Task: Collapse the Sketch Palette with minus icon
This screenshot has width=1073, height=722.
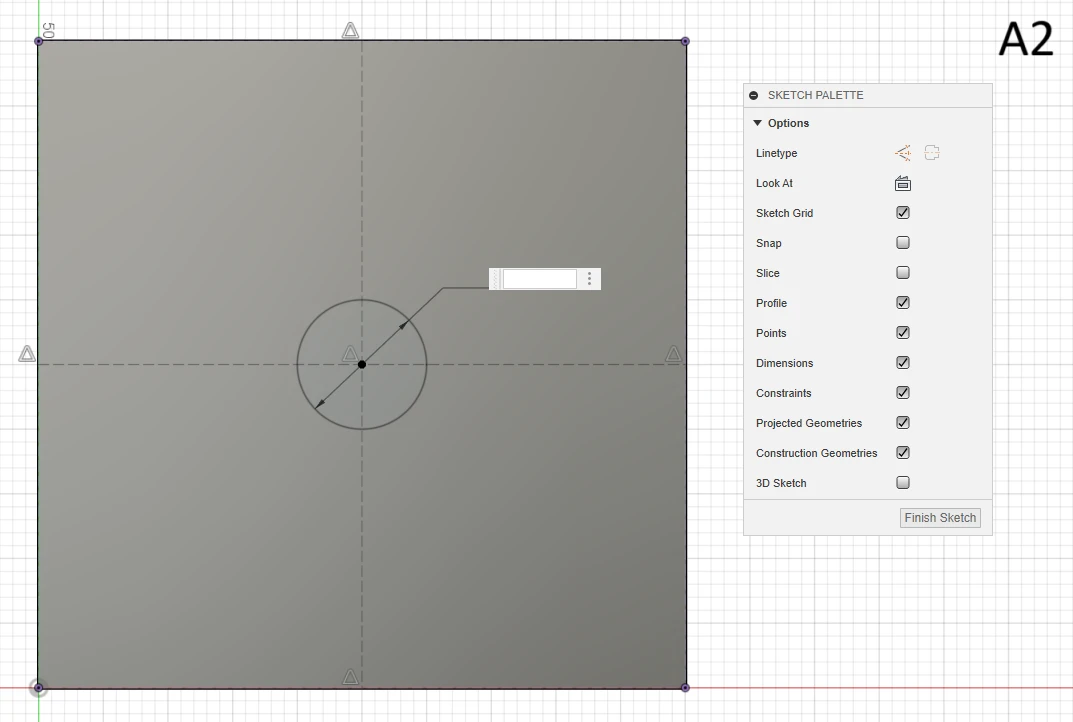Action: pos(753,95)
